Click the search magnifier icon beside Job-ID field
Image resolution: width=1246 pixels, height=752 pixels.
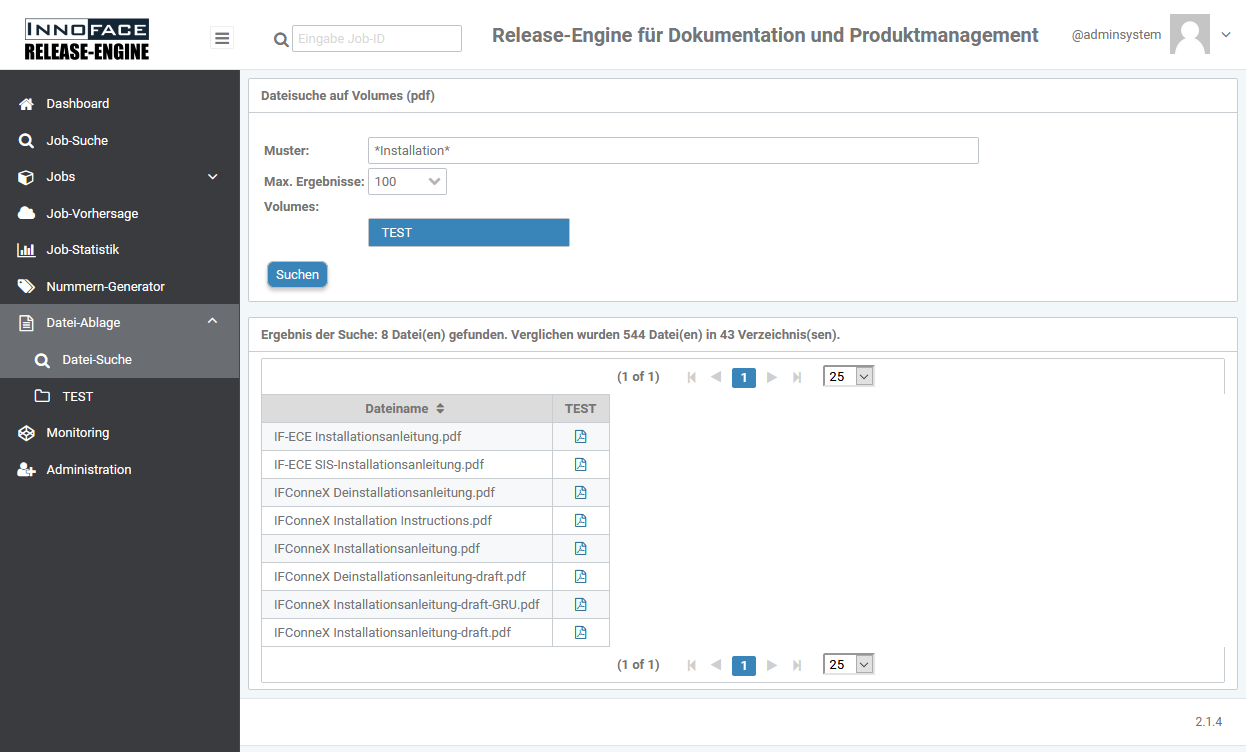click(x=281, y=40)
